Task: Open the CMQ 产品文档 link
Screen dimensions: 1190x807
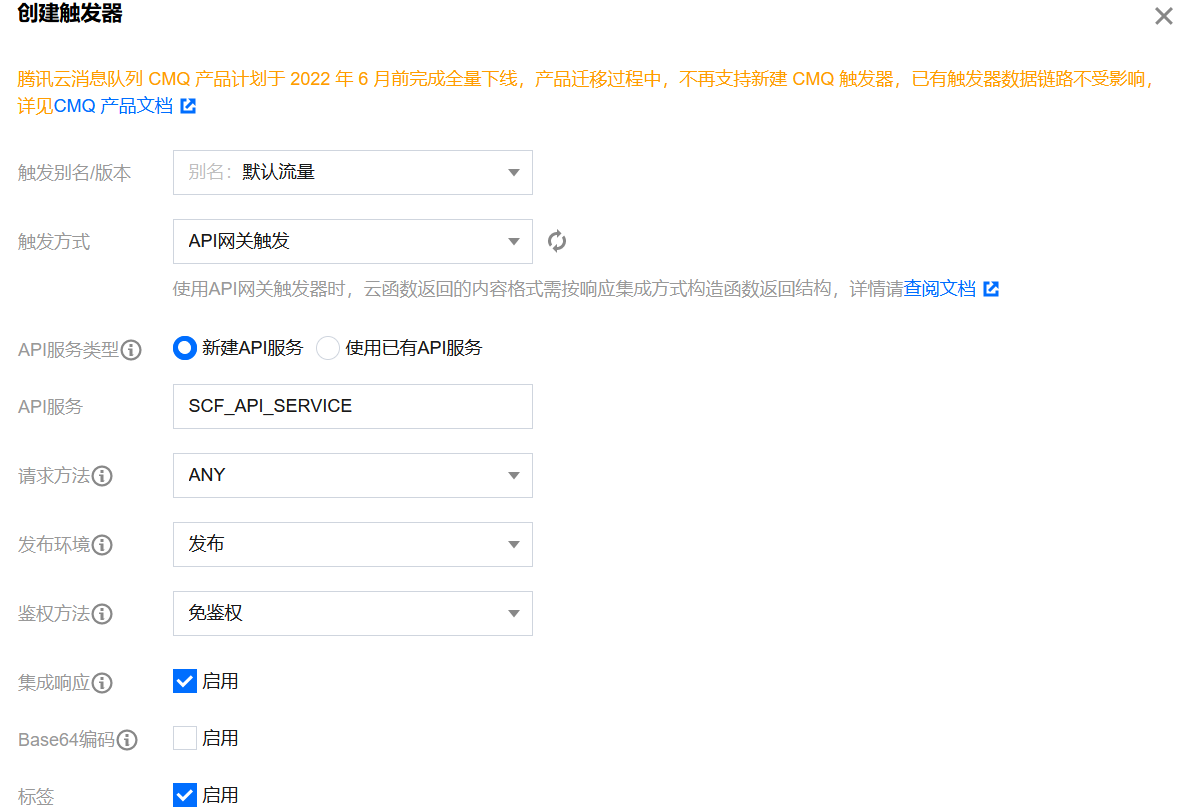Action: (x=113, y=106)
